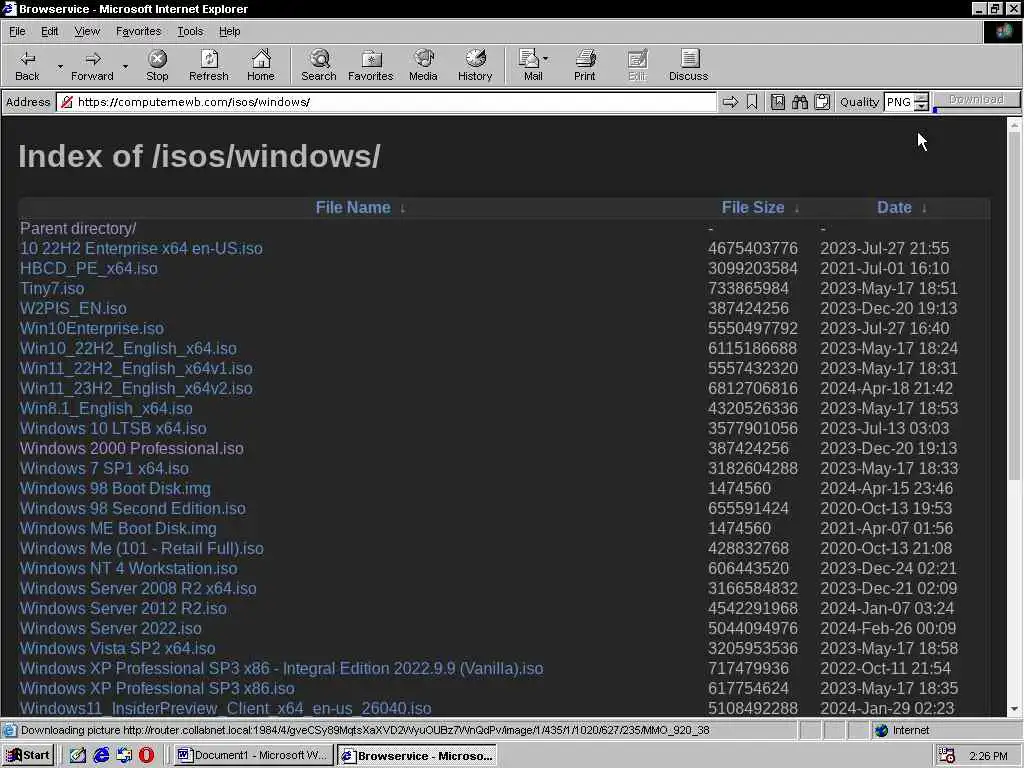1024x768 pixels.
Task: Click the Browservice taskbar button
Action: [417, 756]
